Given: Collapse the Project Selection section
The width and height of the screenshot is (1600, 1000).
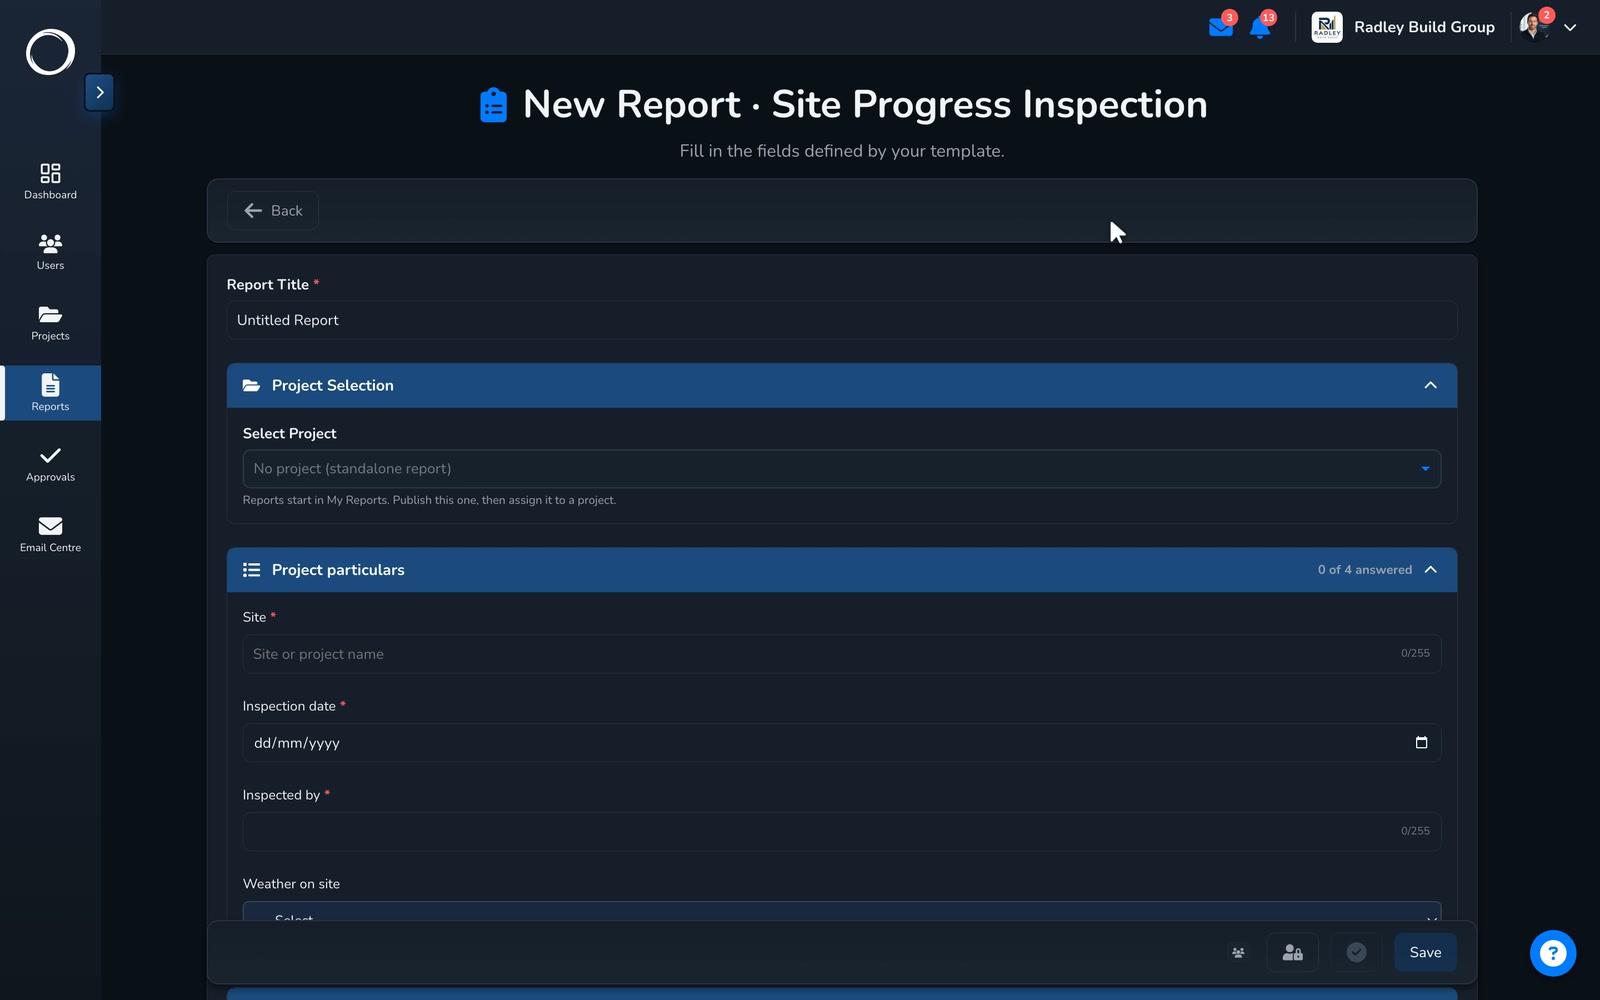Looking at the screenshot, I should 1430,385.
